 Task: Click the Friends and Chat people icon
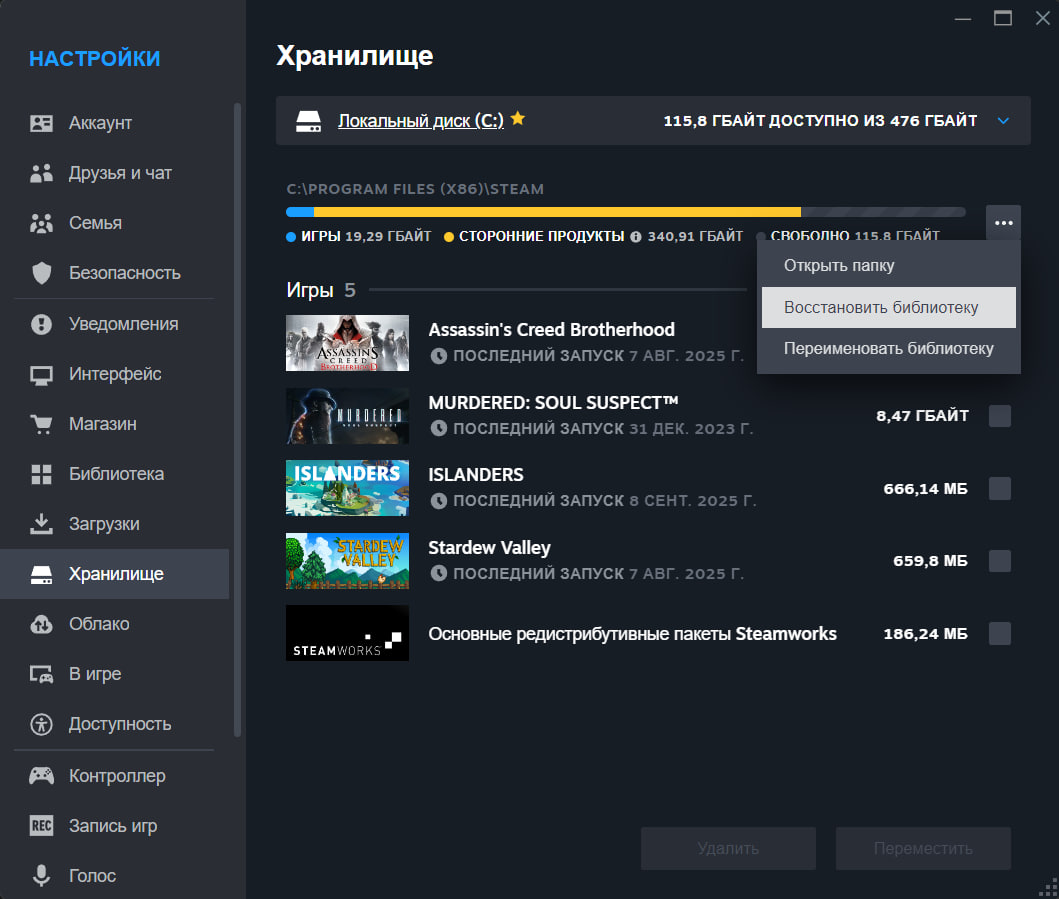click(41, 173)
